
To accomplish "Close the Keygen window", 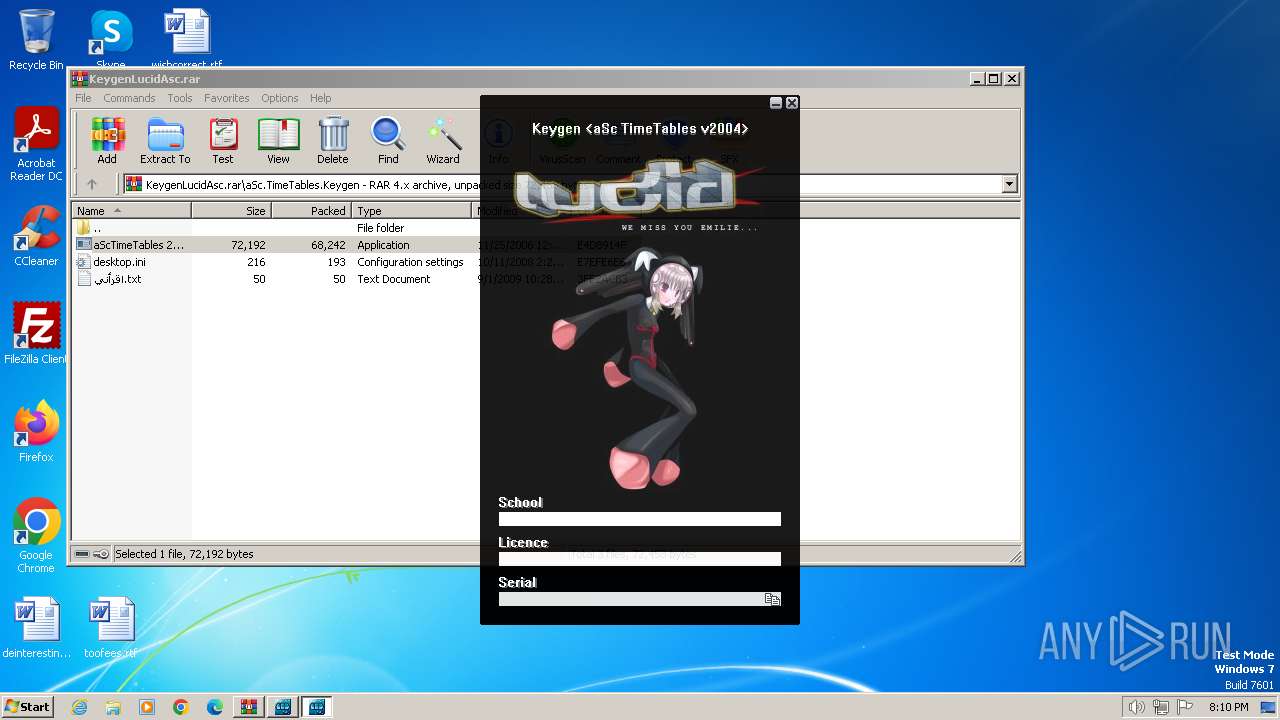I will pyautogui.click(x=792, y=103).
